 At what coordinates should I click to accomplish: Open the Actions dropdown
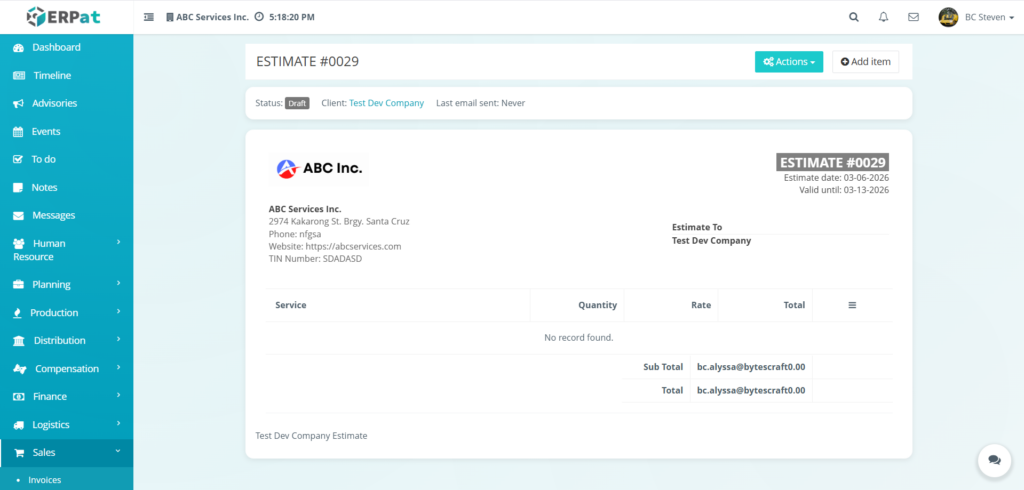click(x=789, y=61)
